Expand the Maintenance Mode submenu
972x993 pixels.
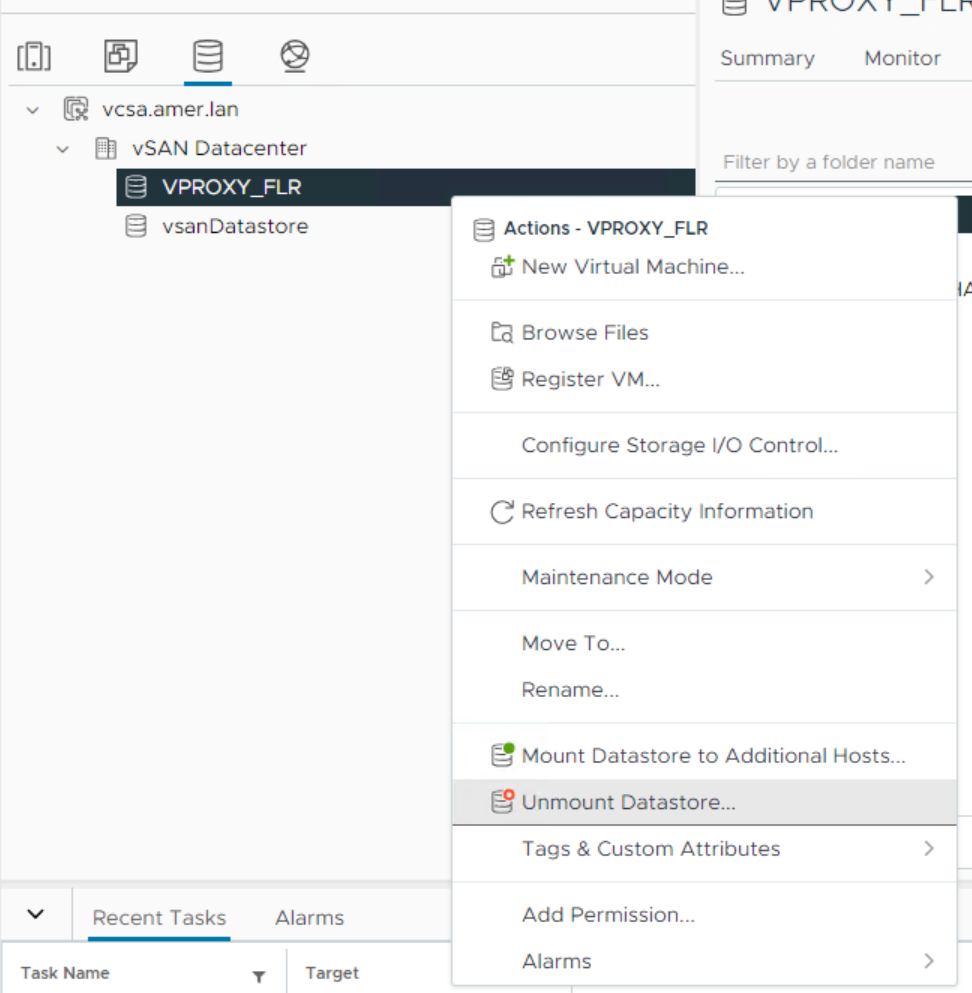pos(929,577)
